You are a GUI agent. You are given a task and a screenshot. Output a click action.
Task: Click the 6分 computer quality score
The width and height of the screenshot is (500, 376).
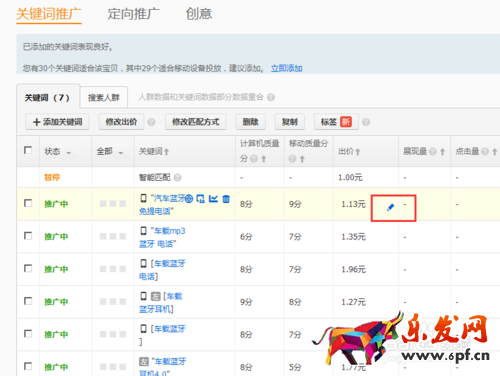click(246, 237)
